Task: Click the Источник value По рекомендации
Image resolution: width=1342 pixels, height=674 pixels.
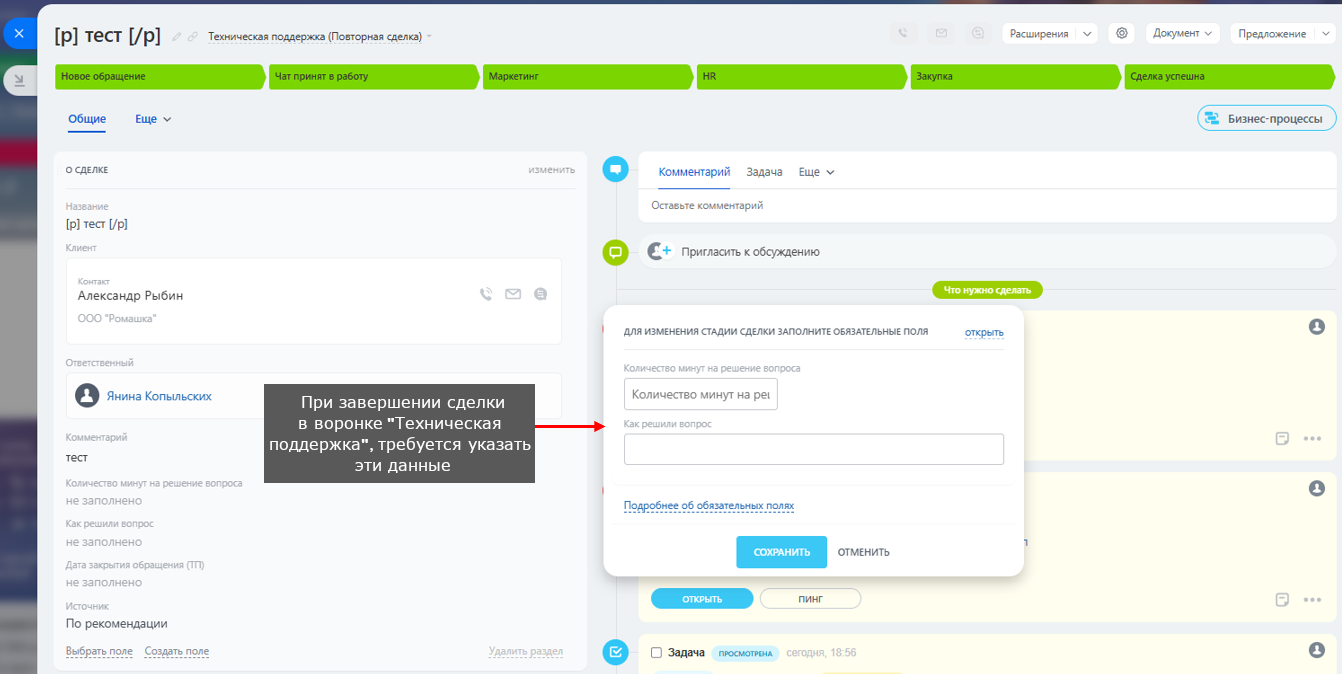Action: click(x=117, y=624)
